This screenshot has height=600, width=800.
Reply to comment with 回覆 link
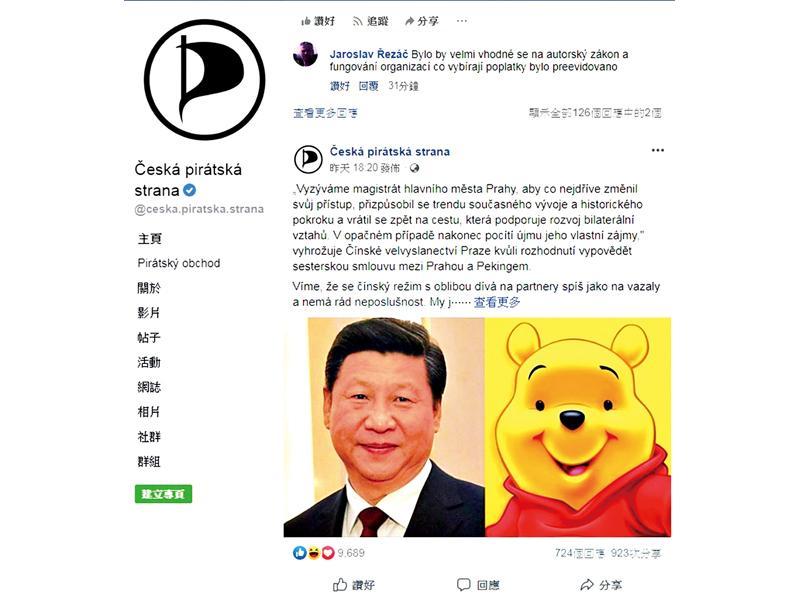coord(368,86)
